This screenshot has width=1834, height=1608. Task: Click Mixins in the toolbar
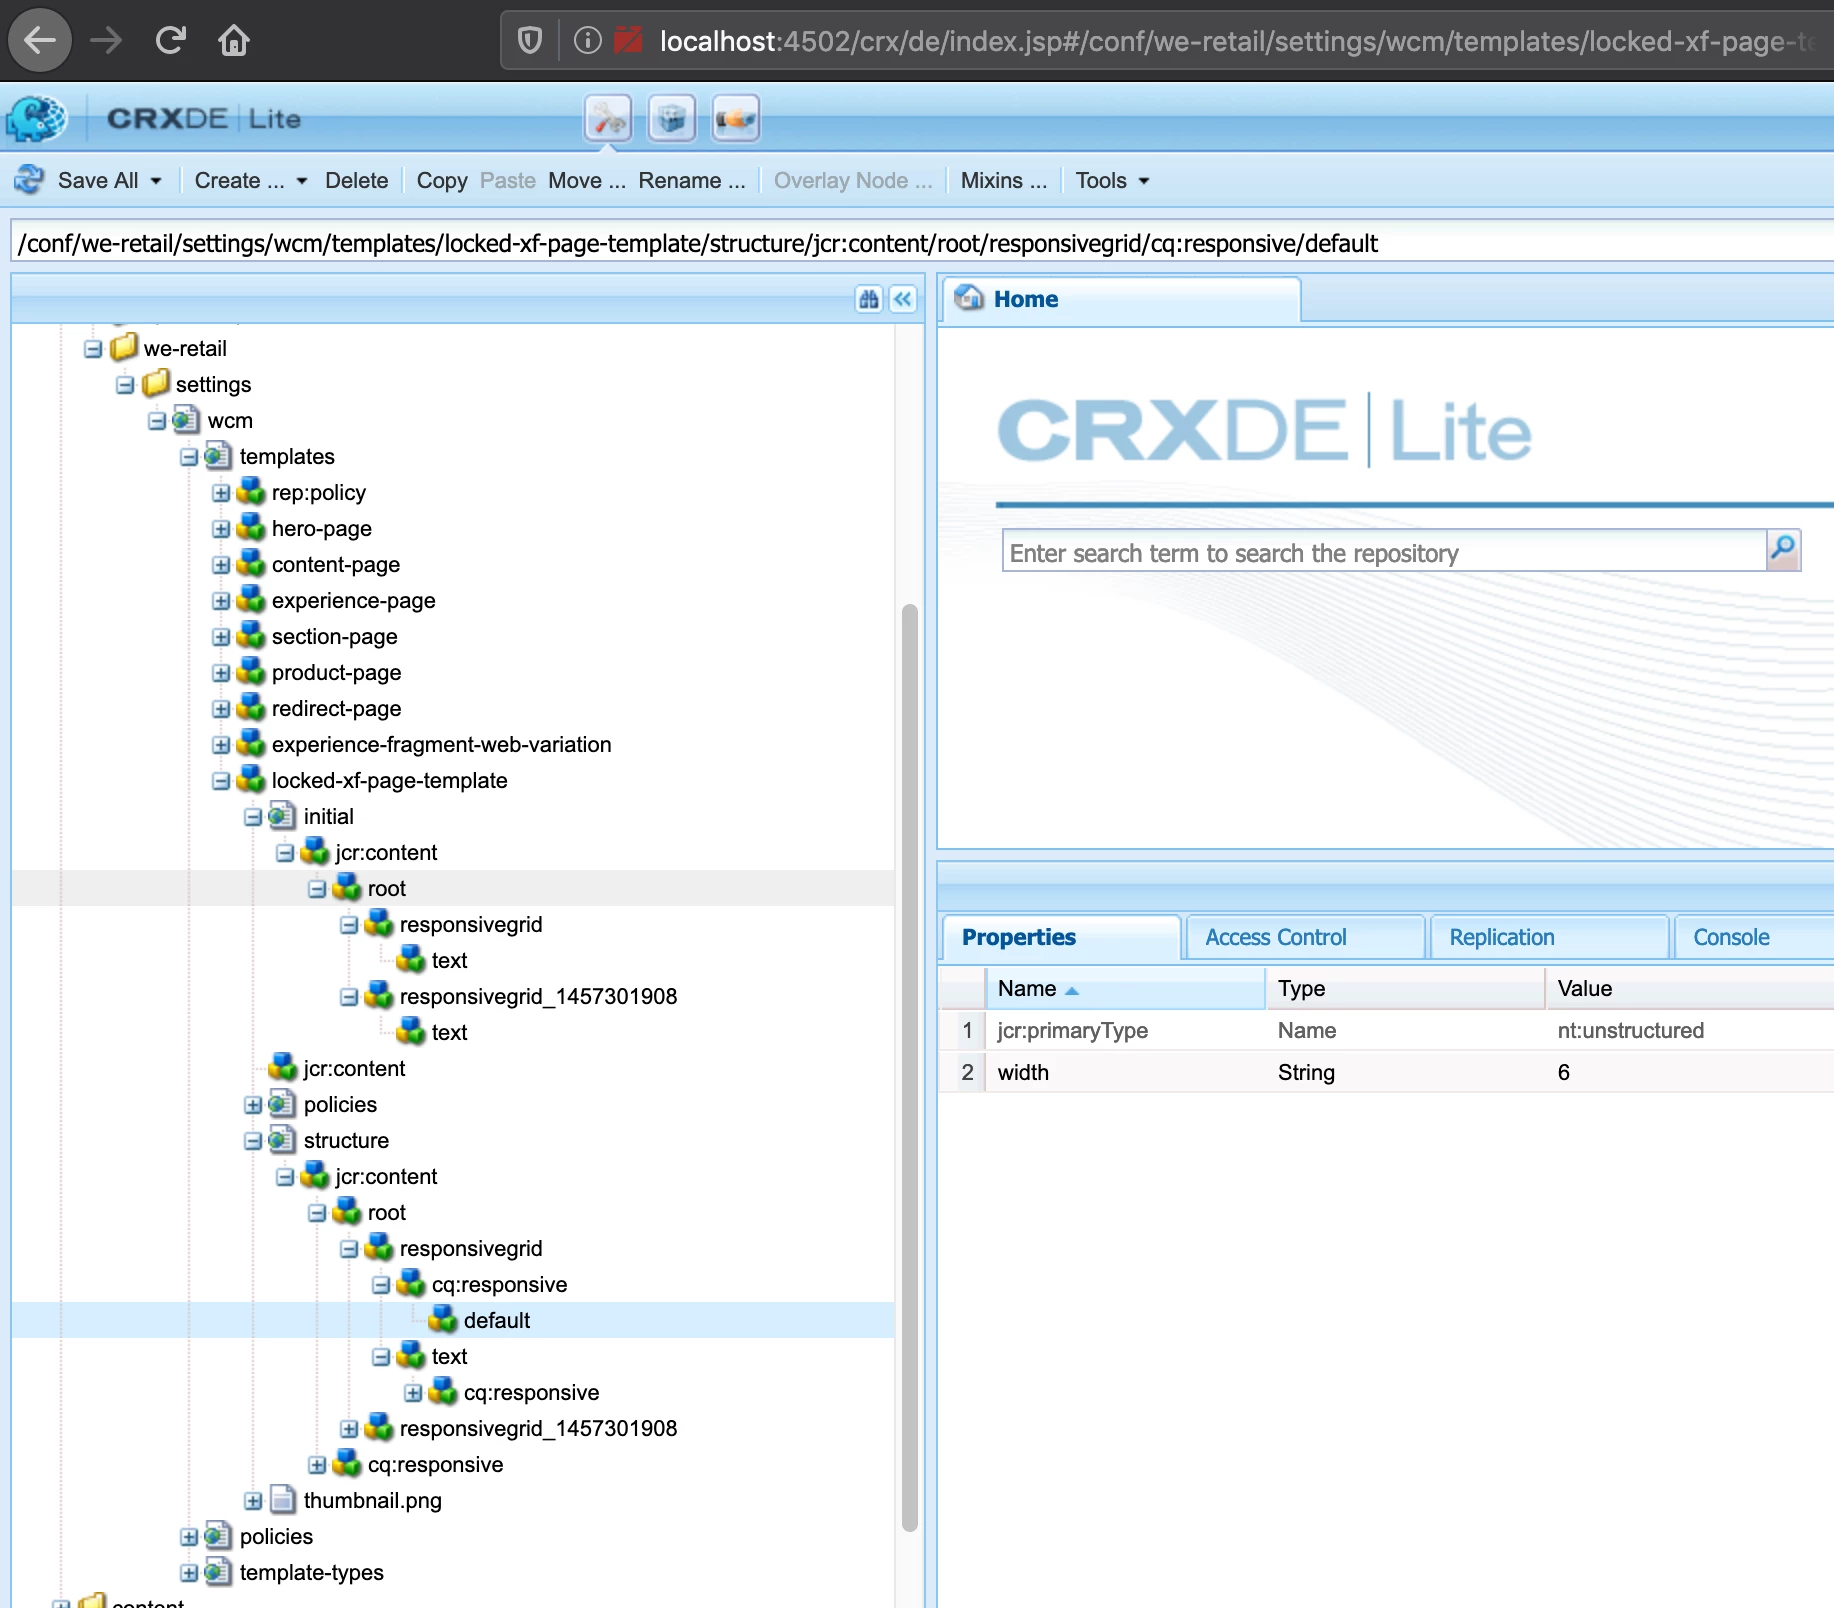click(1003, 180)
